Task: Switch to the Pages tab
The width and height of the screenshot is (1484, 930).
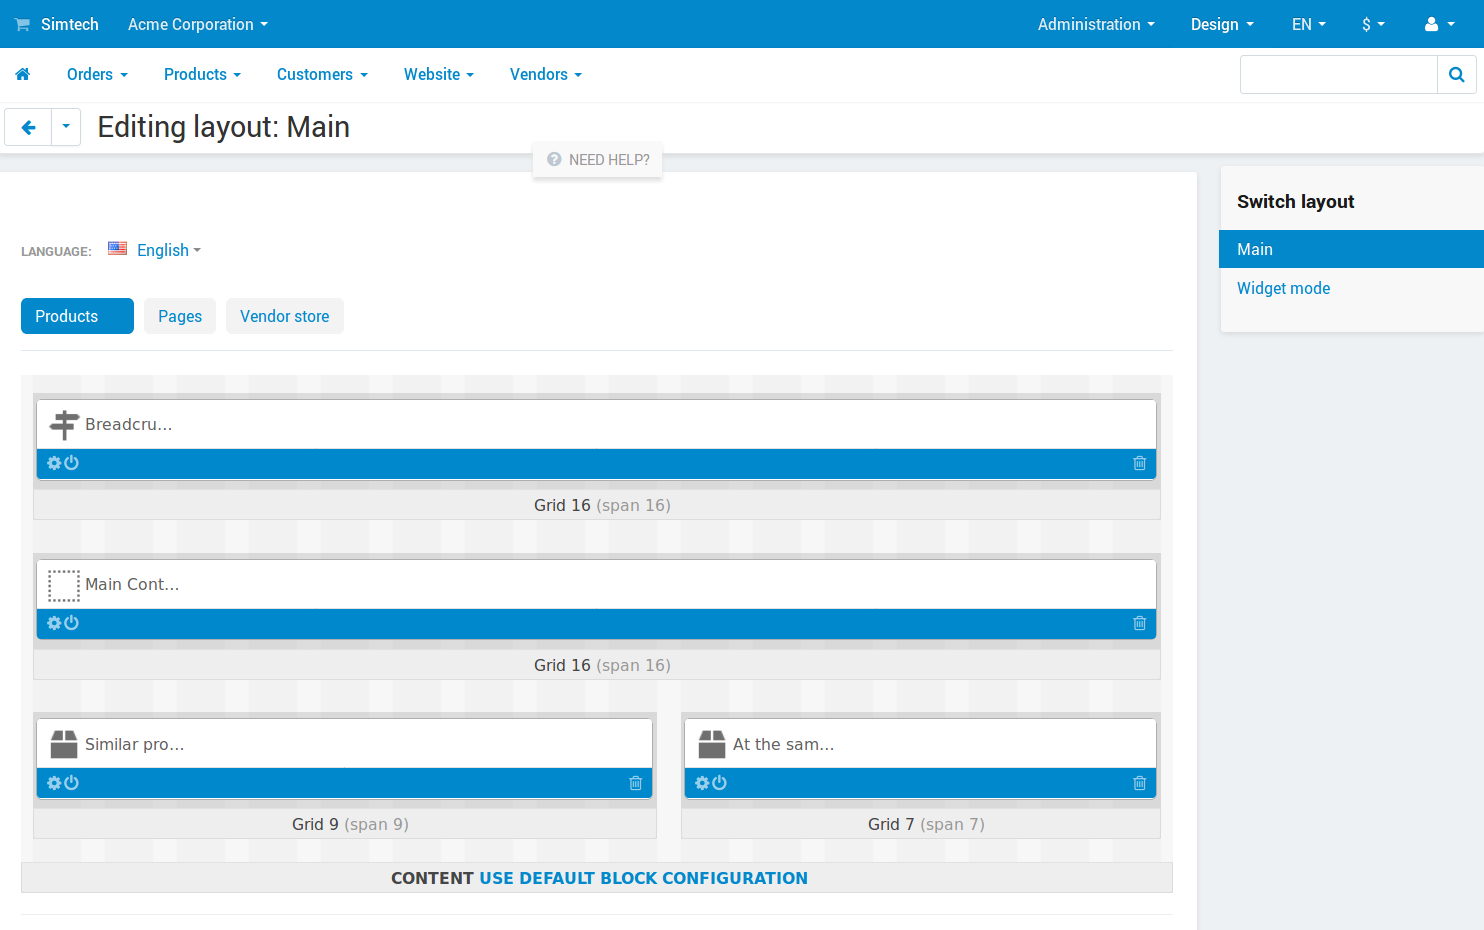Action: (x=180, y=316)
